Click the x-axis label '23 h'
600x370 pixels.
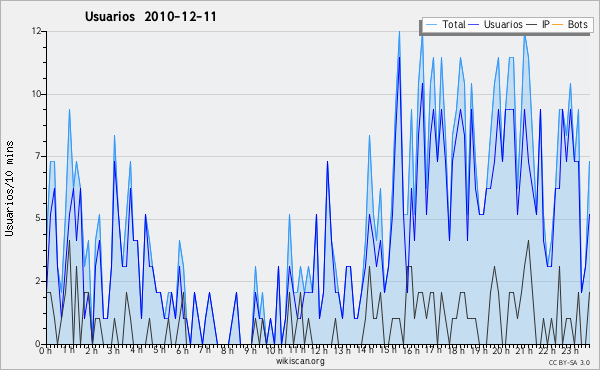tap(569, 350)
